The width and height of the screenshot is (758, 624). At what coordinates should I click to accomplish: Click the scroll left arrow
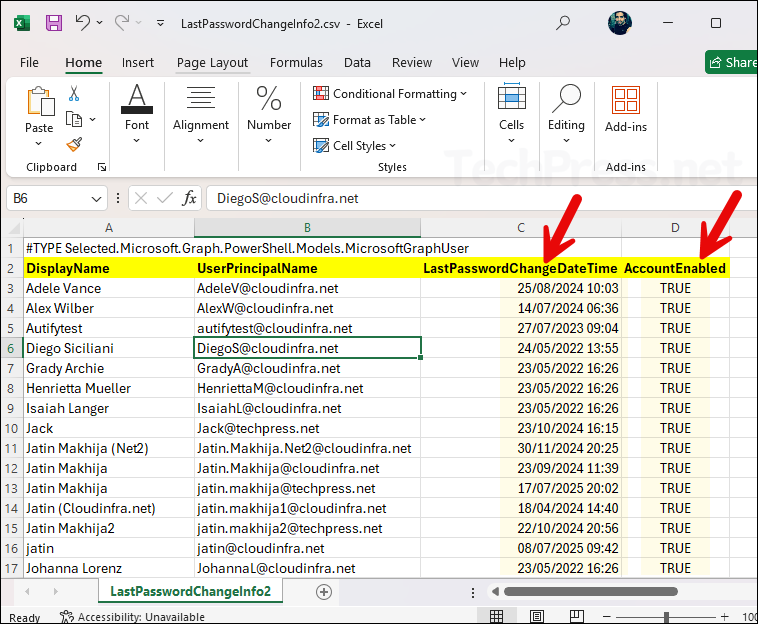pyautogui.click(x=495, y=592)
